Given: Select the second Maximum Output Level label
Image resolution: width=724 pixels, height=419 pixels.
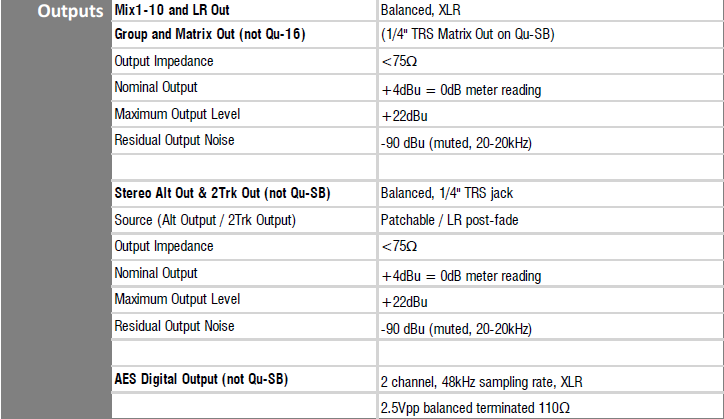Looking at the screenshot, I should (178, 299).
